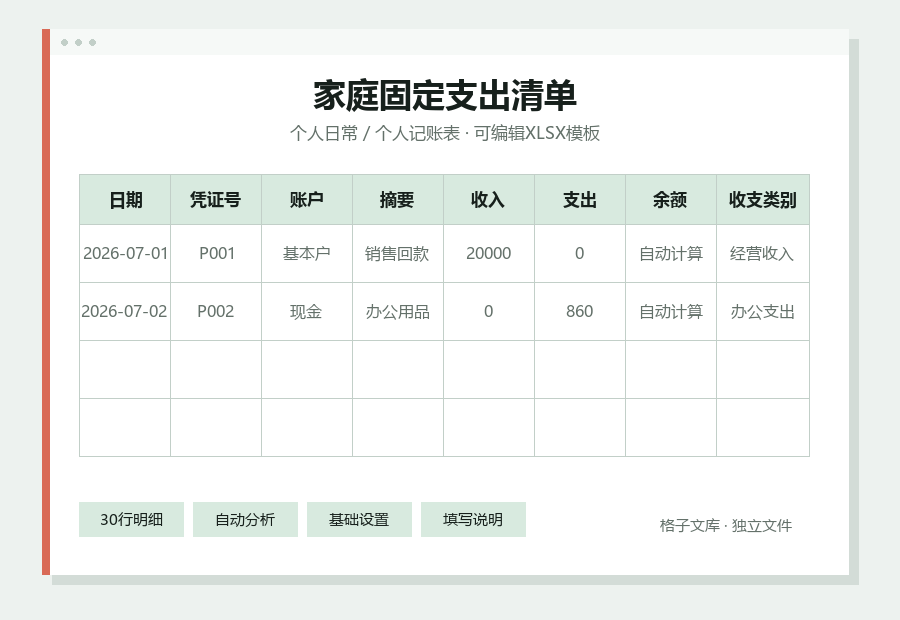Select the 经营收入 category cell

(x=763, y=254)
